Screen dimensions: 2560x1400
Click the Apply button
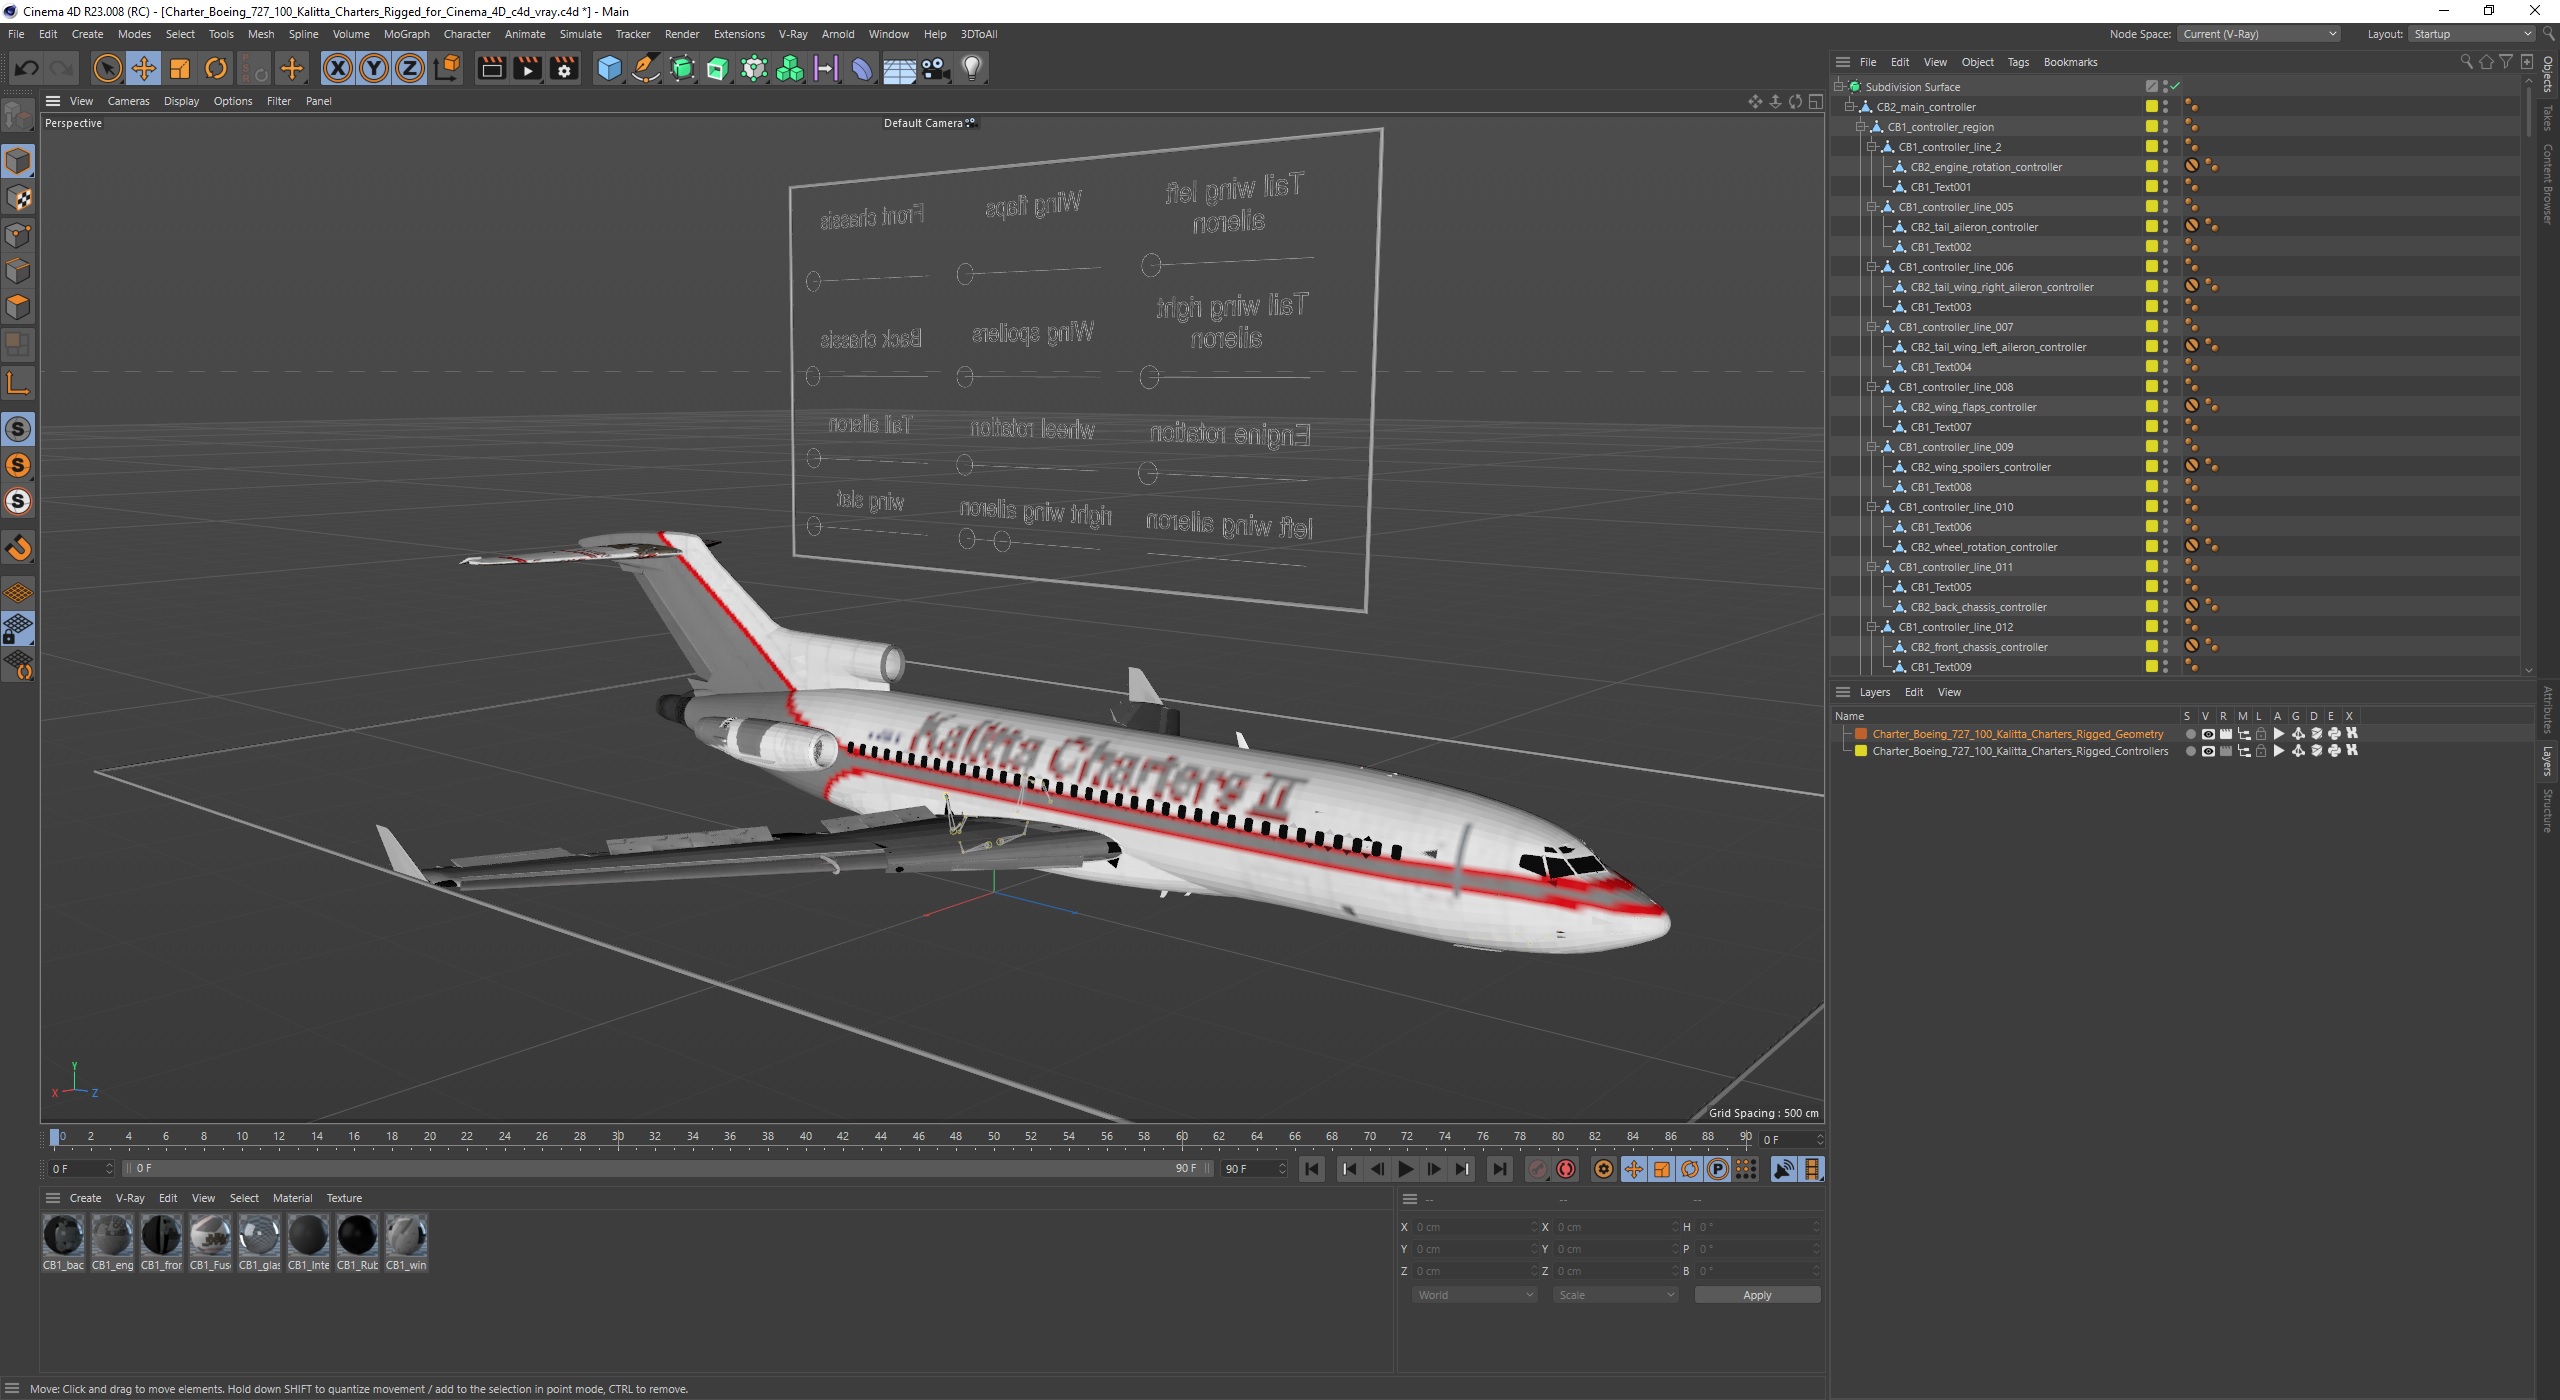(1757, 1295)
